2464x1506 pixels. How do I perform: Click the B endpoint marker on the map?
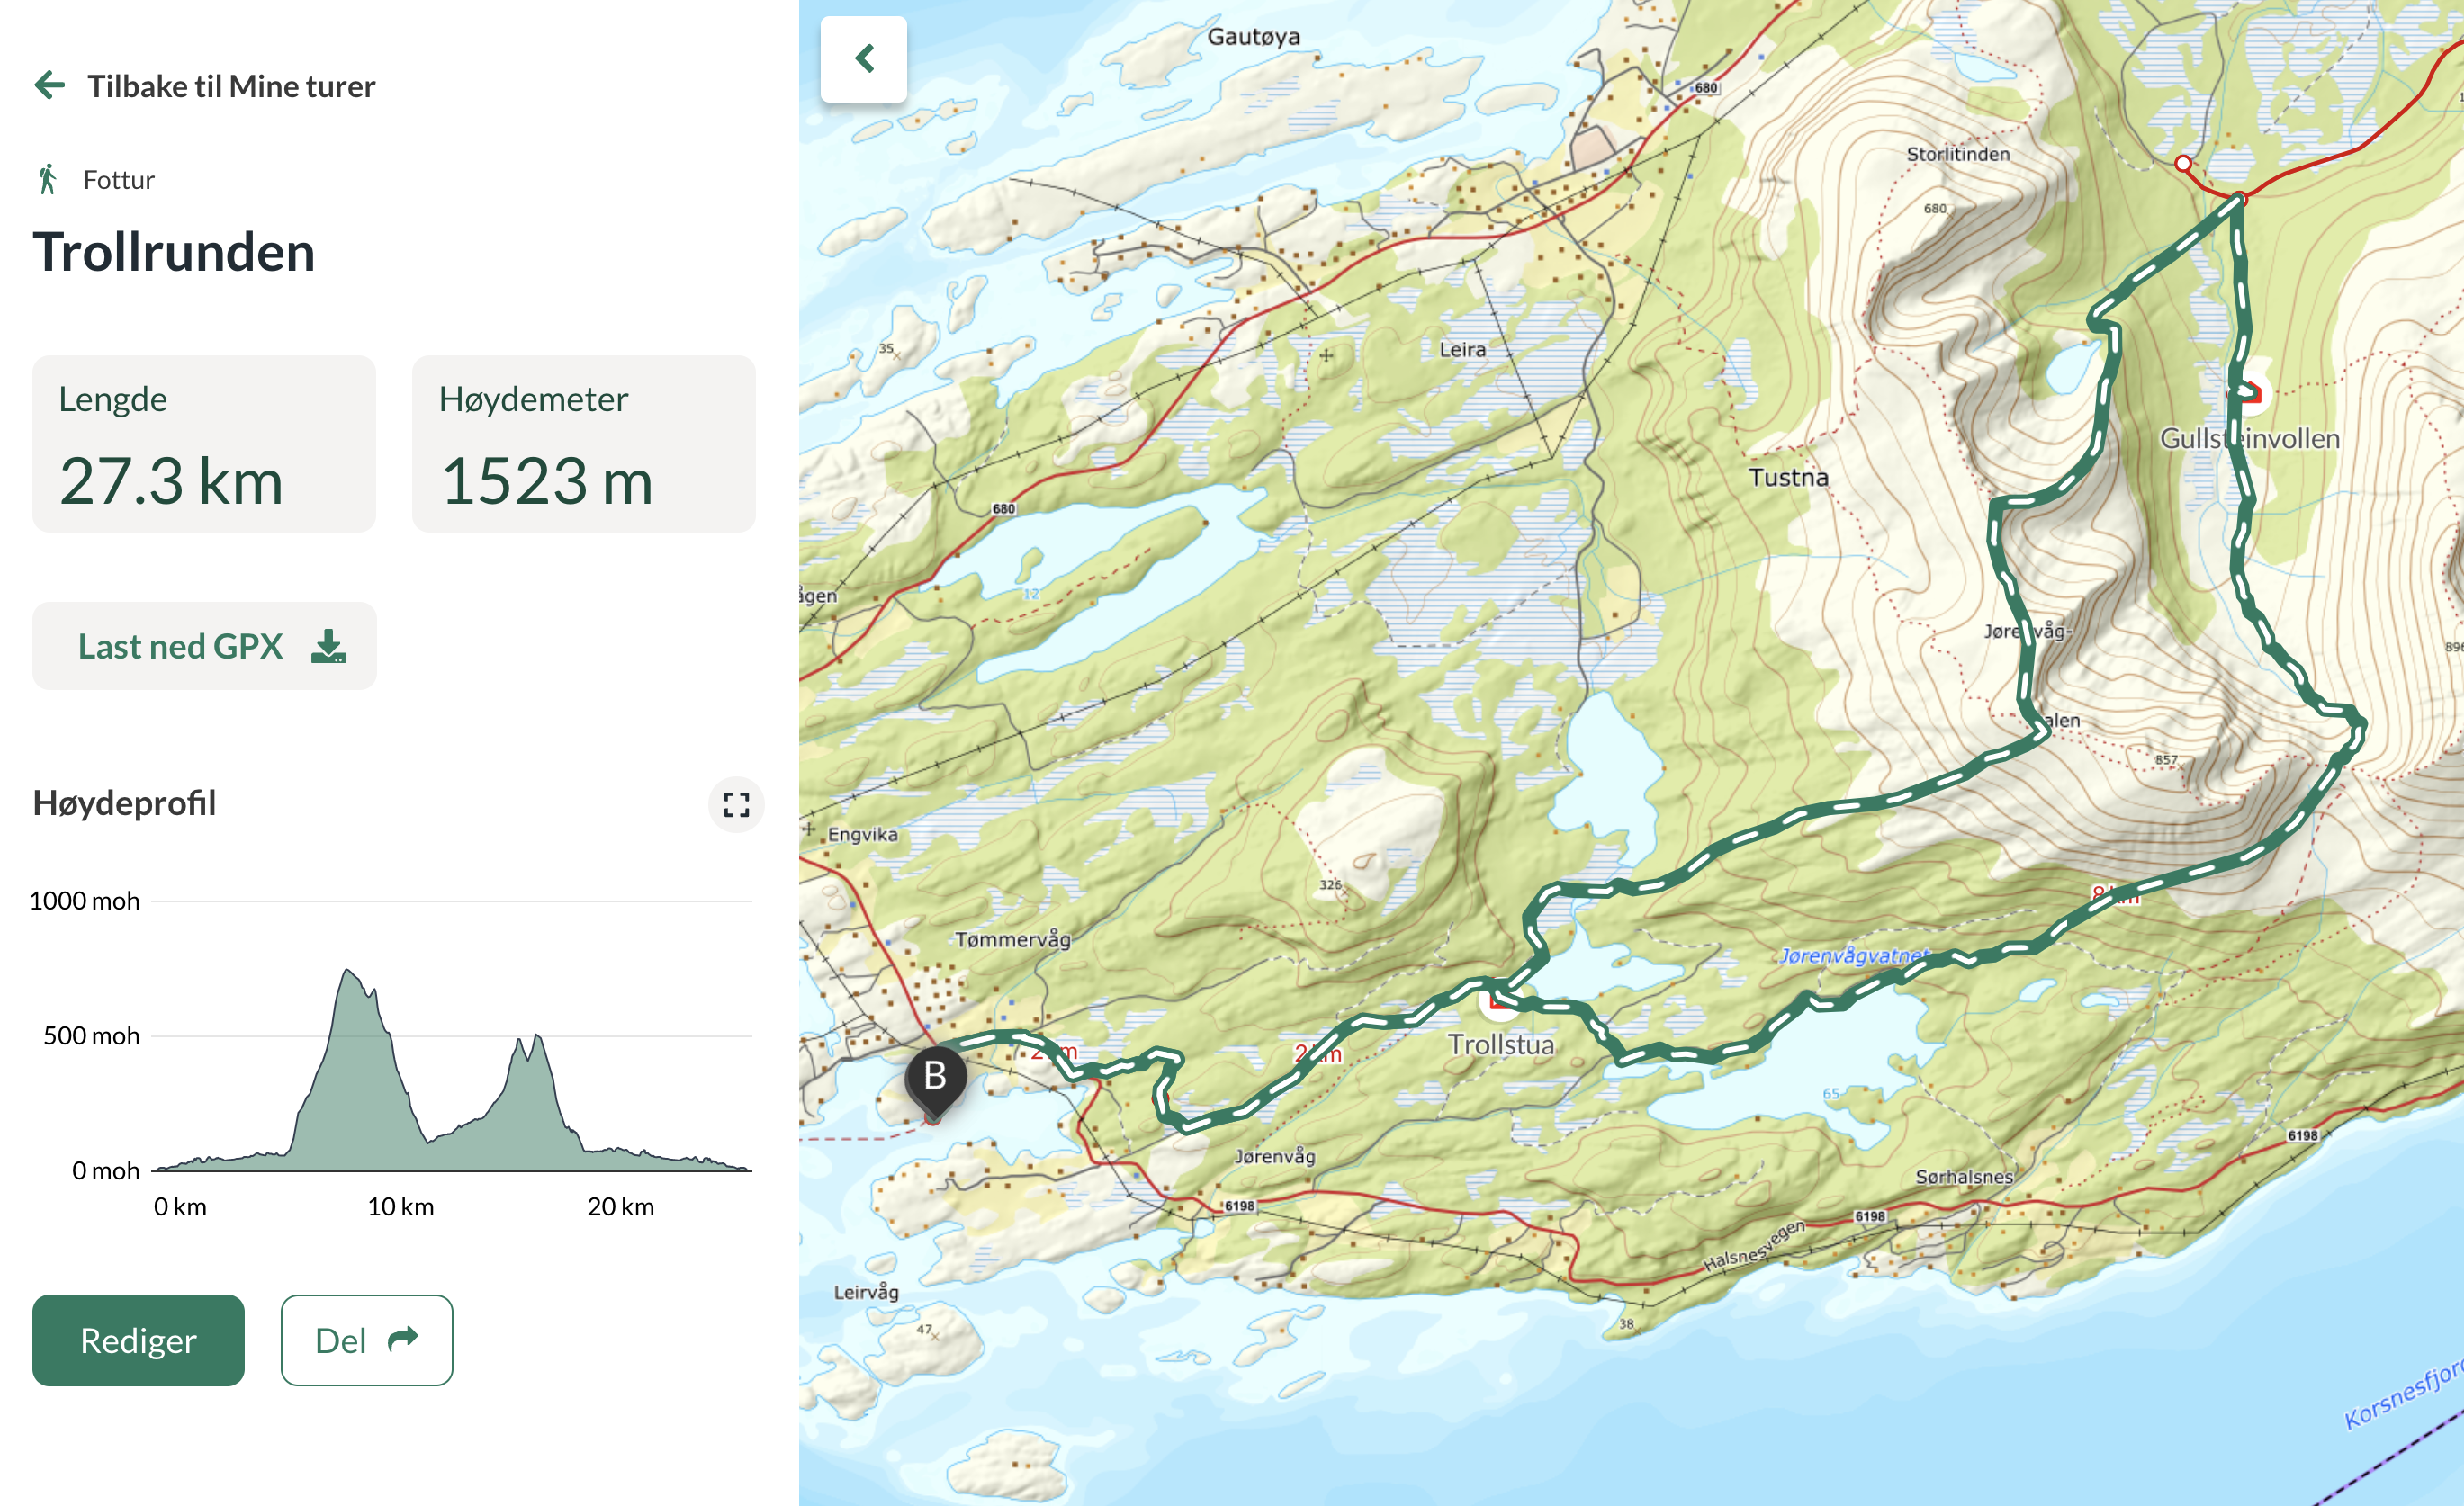(x=935, y=1078)
